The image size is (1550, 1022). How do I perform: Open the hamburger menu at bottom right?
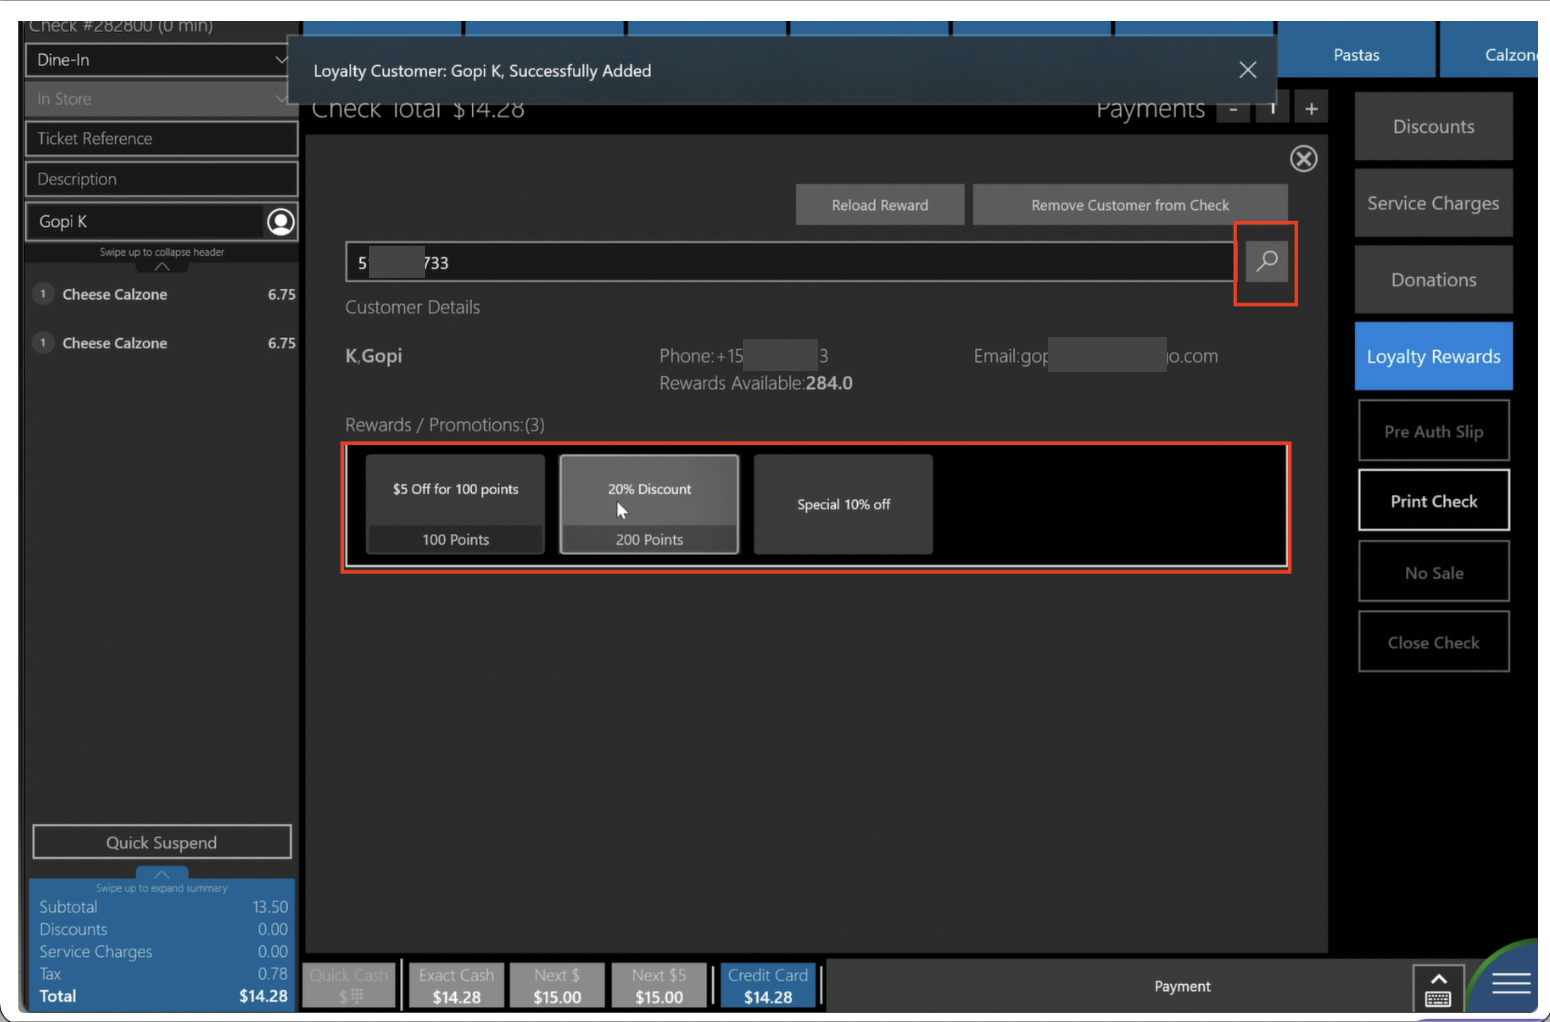coord(1510,985)
